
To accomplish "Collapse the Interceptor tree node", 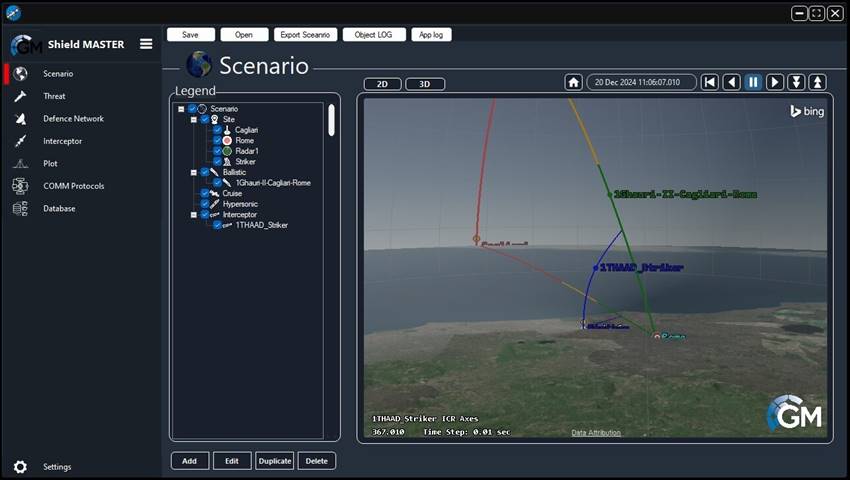I will 193,214.
